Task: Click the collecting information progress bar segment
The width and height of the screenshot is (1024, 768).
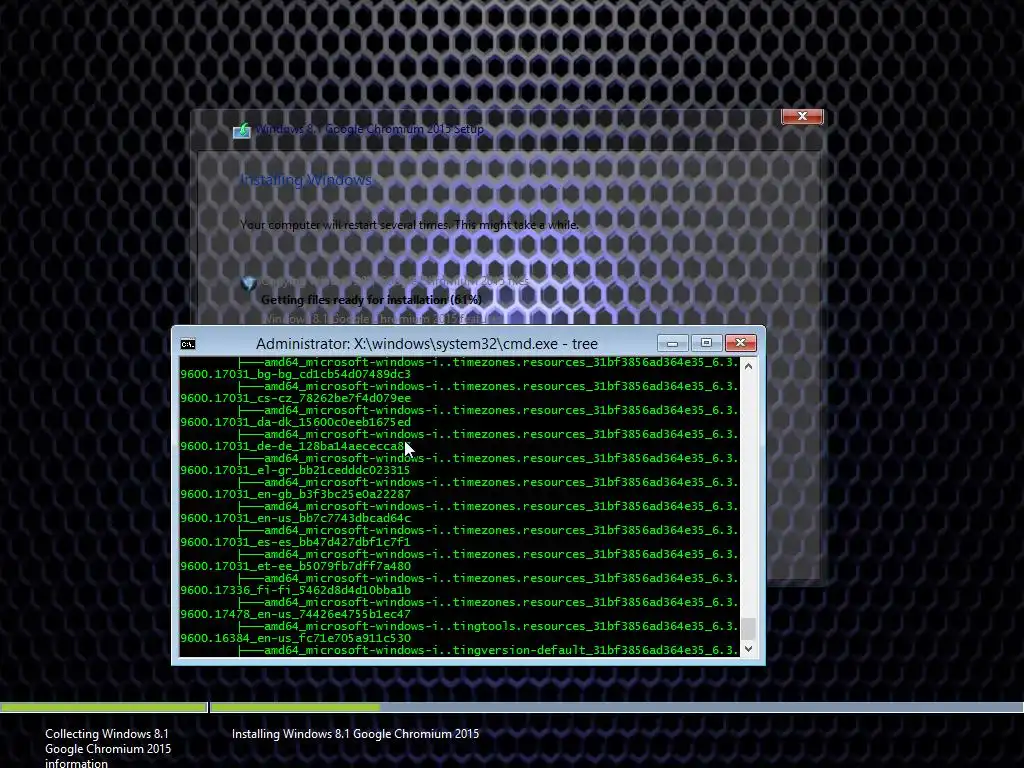Action: [103, 707]
